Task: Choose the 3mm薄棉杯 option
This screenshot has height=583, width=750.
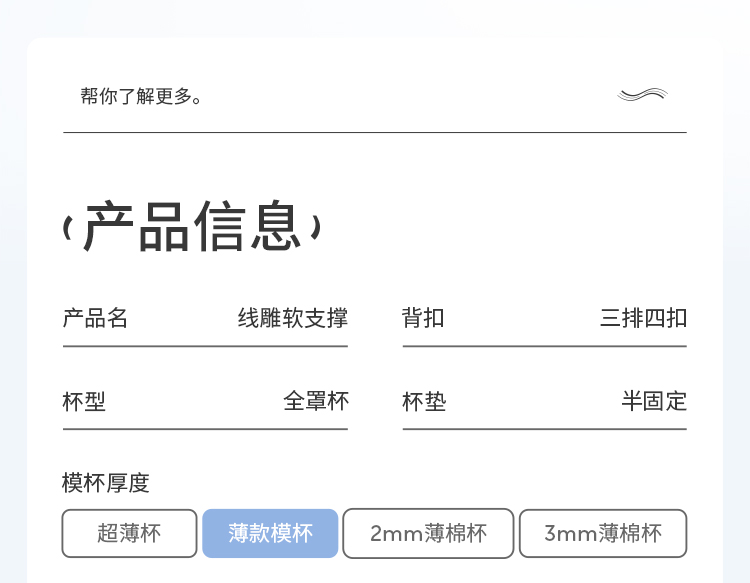Action: click(x=602, y=533)
